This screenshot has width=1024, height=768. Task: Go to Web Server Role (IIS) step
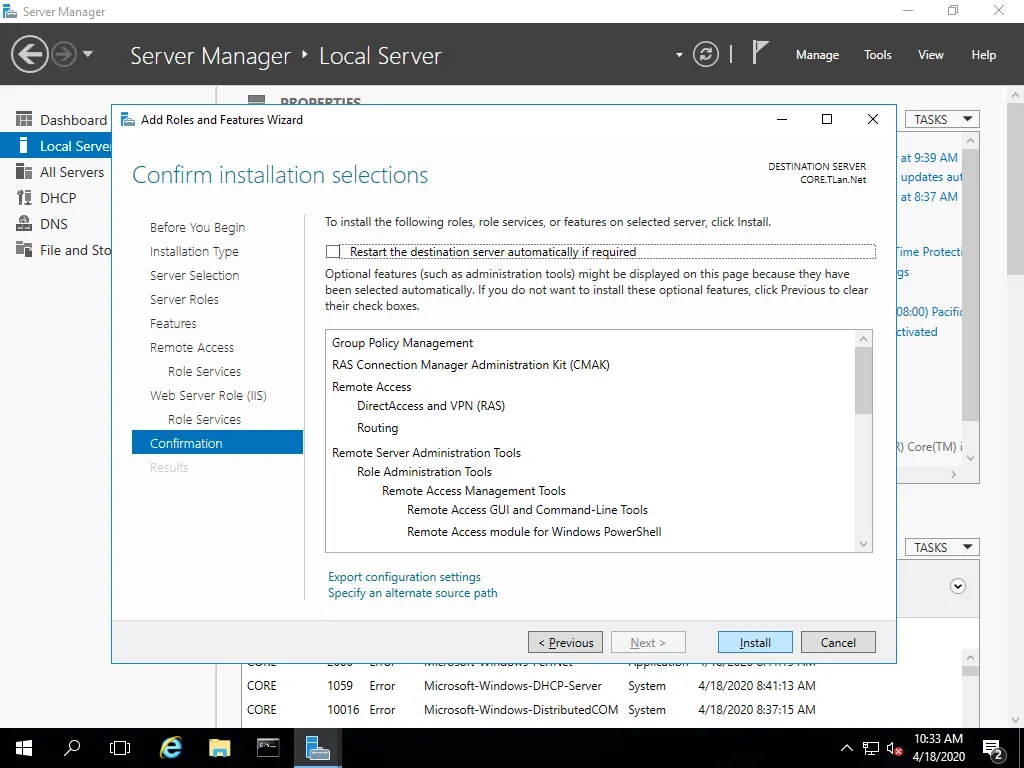(208, 395)
